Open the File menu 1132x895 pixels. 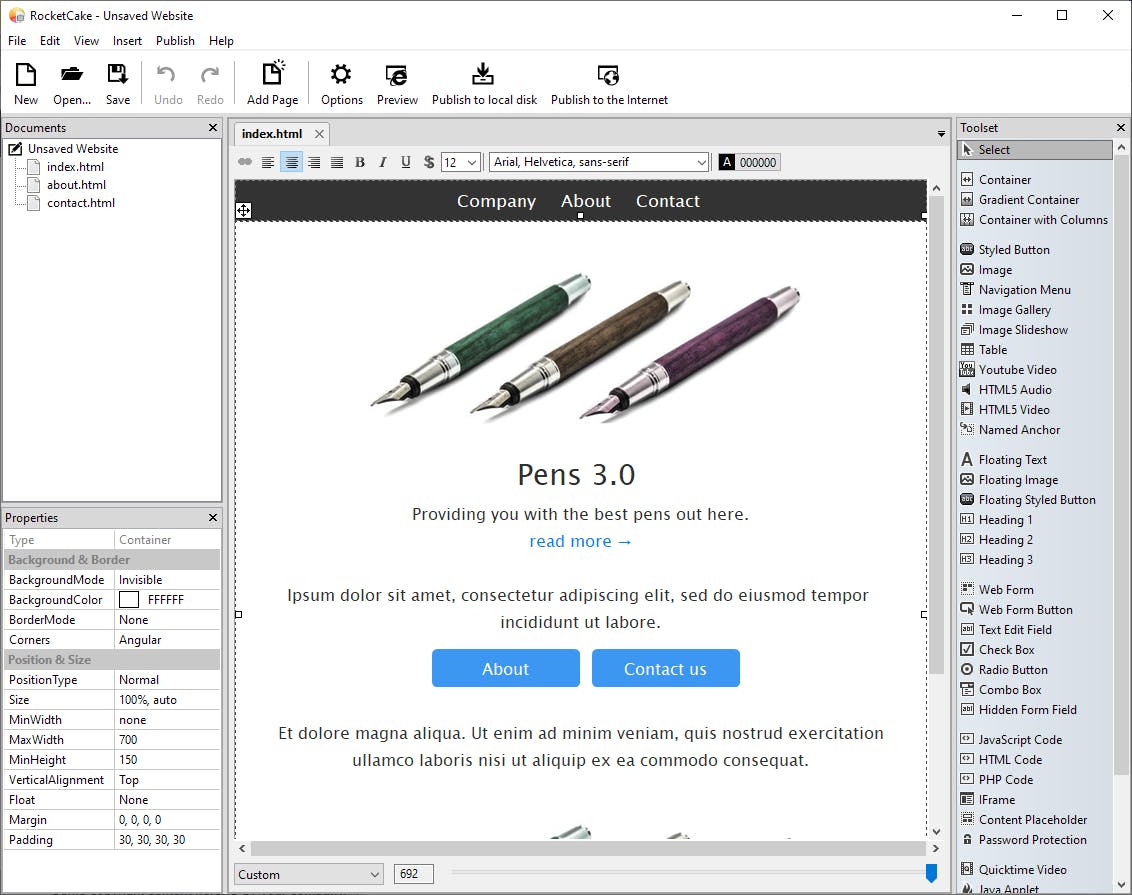pos(17,41)
